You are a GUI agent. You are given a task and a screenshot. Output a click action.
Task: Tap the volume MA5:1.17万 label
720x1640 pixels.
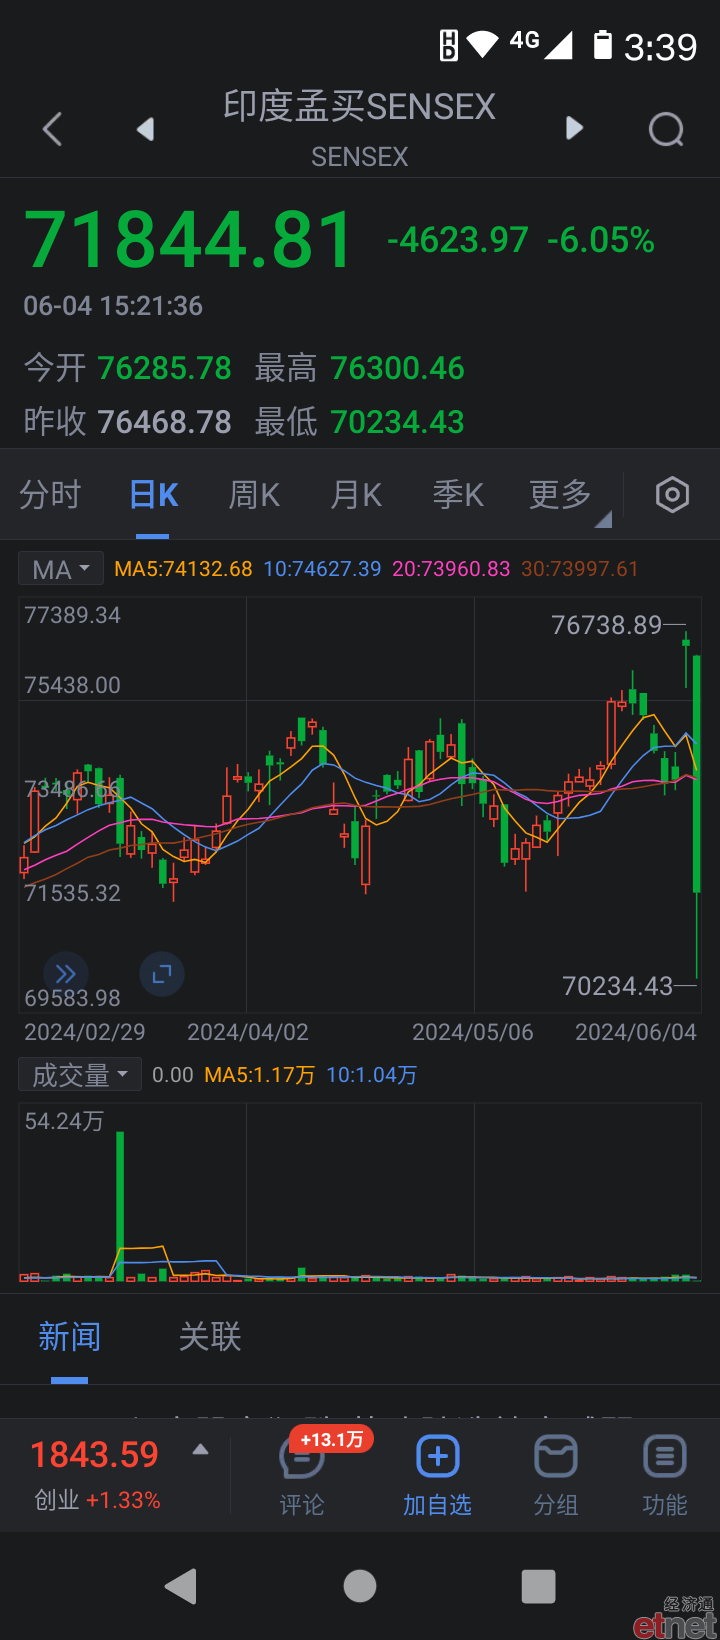(x=260, y=1075)
